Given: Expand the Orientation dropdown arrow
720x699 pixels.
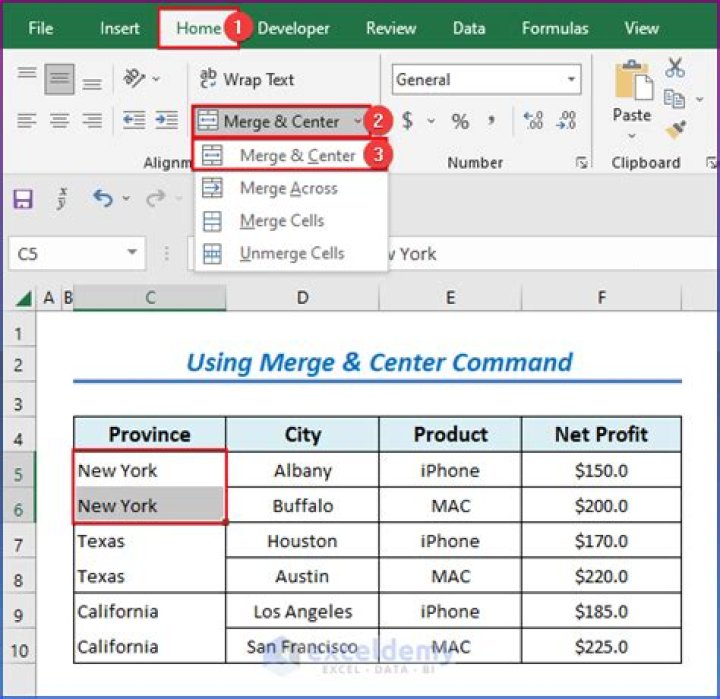Looking at the screenshot, I should [x=156, y=79].
